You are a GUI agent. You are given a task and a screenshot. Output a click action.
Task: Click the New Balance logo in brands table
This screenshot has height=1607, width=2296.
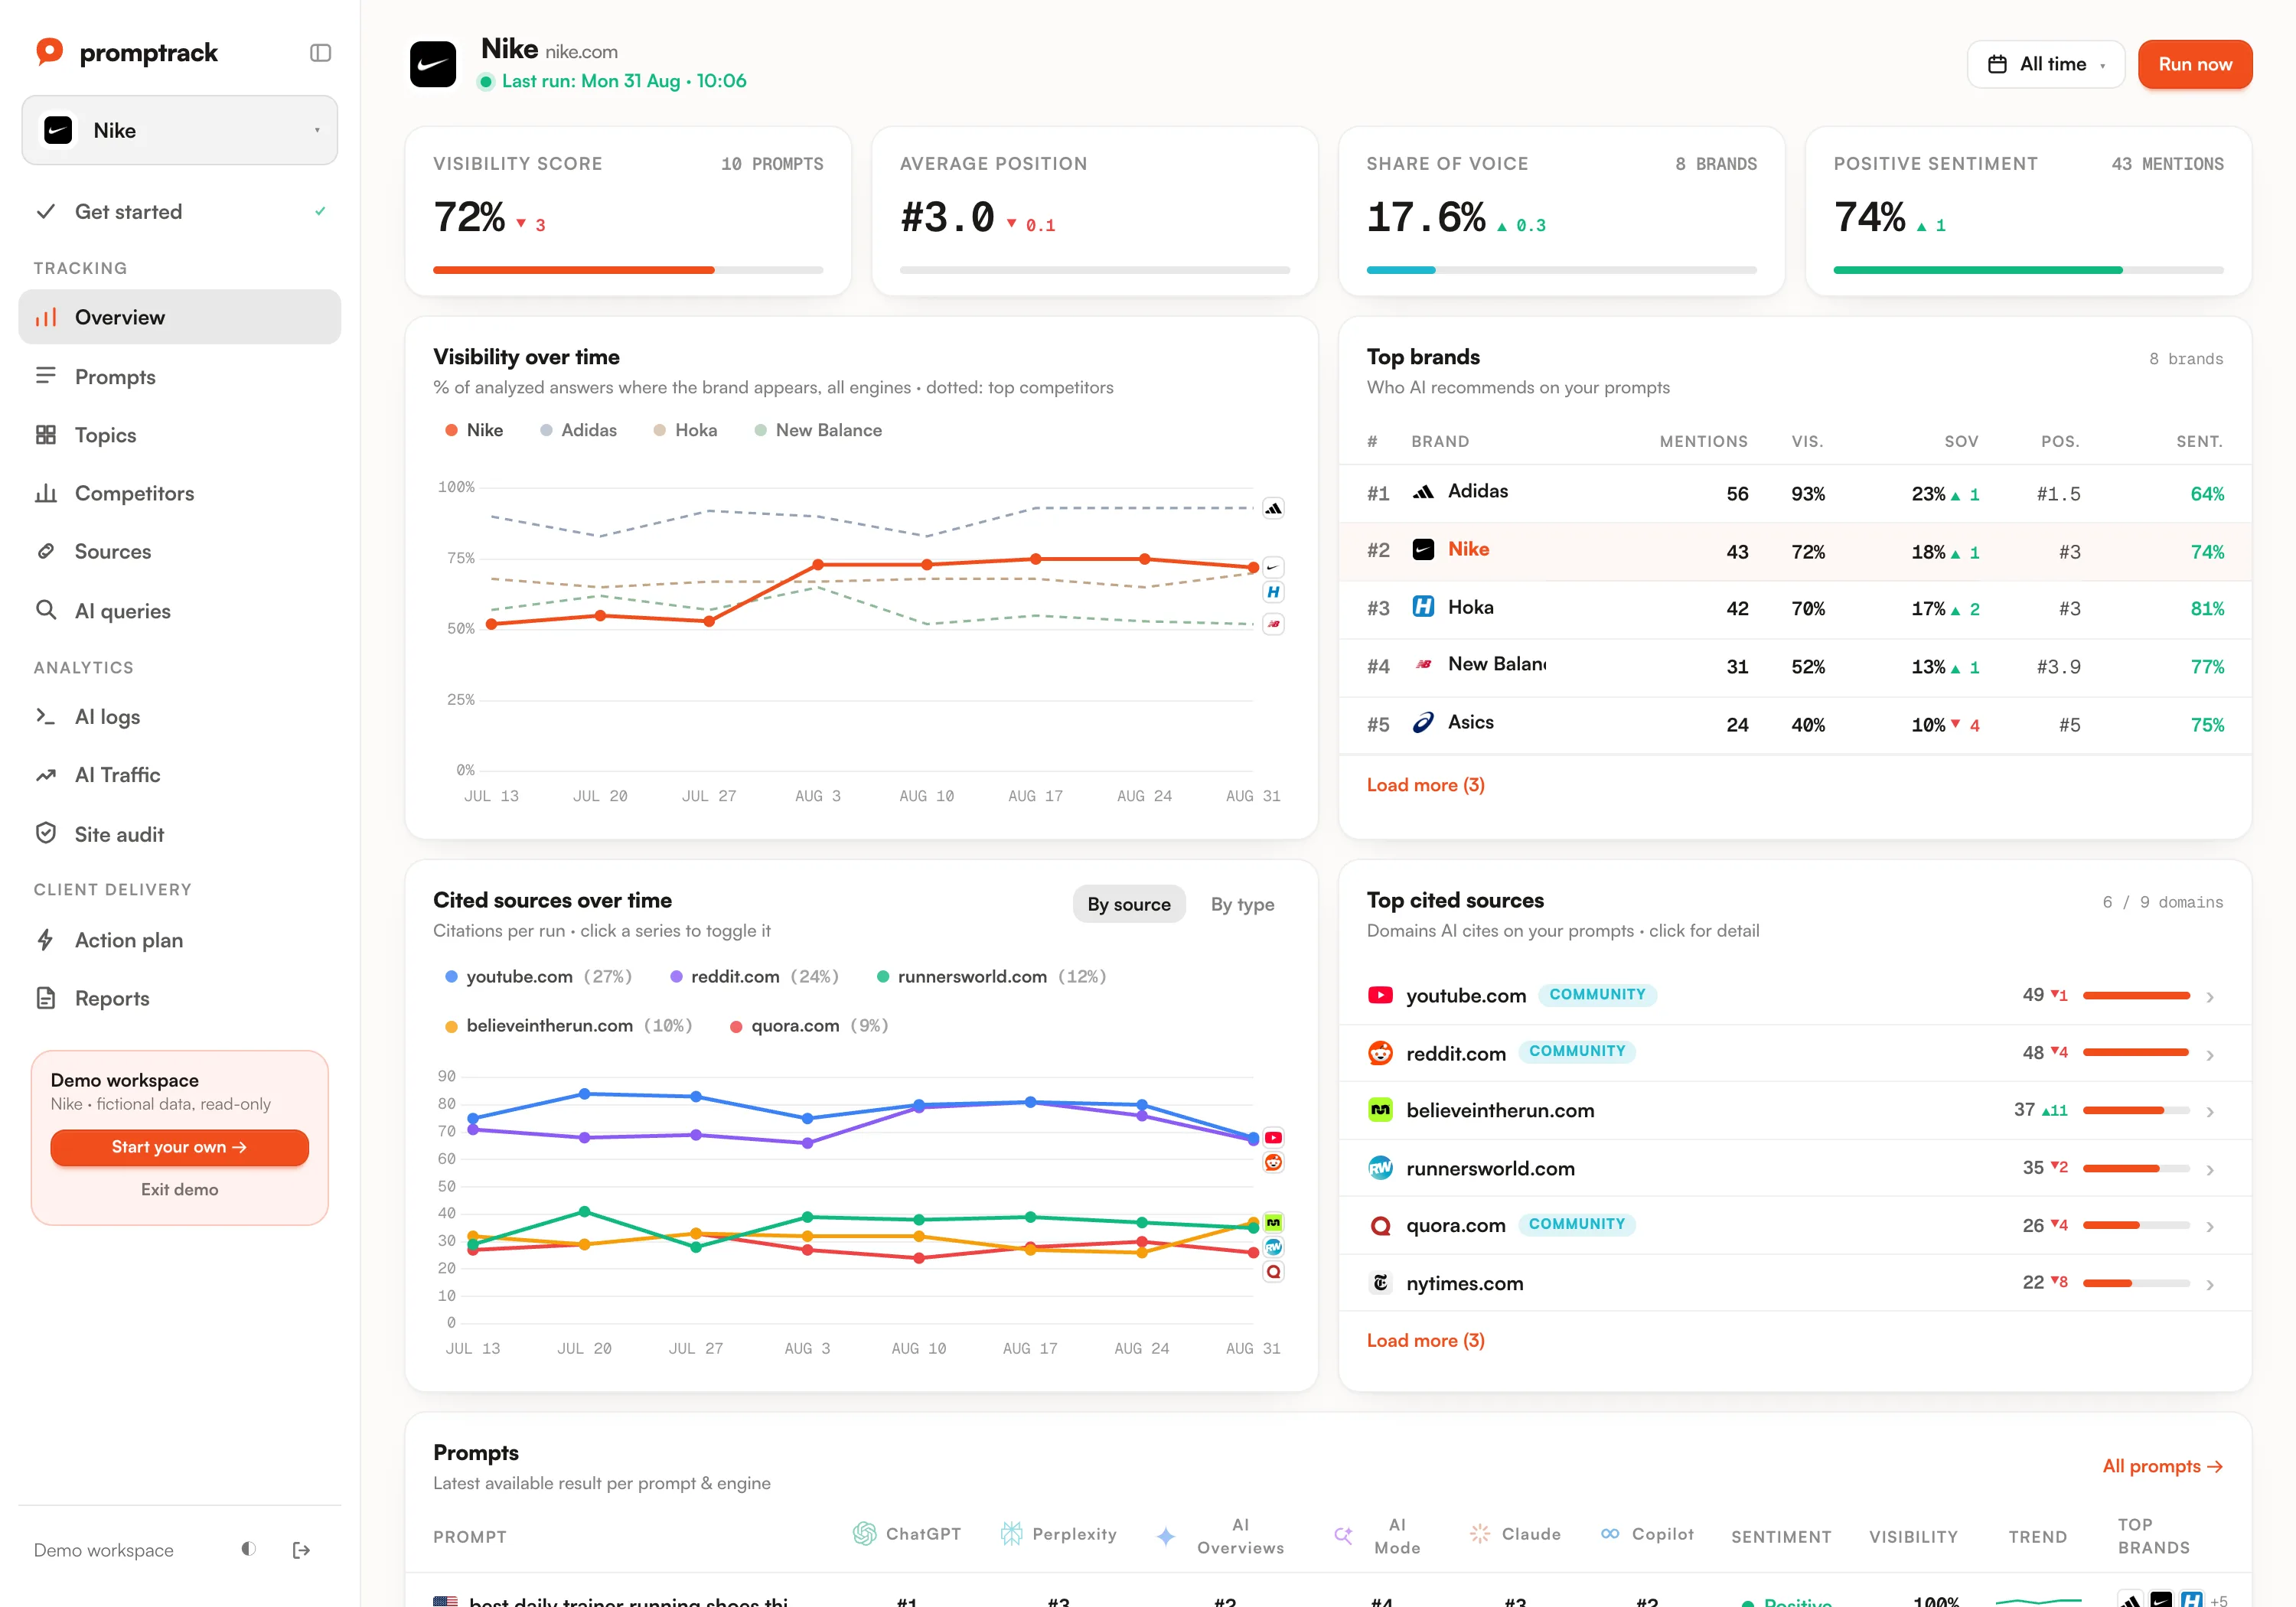(x=1423, y=665)
